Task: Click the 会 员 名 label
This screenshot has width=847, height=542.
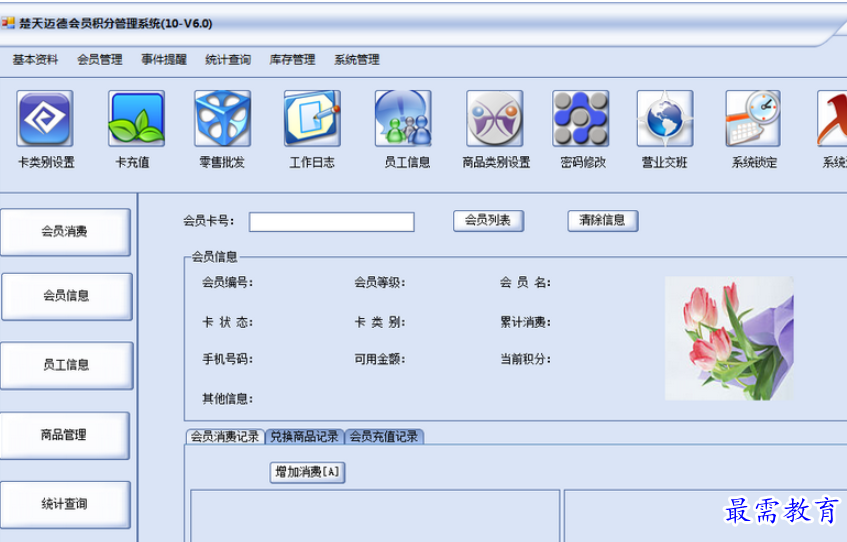Action: coord(526,283)
